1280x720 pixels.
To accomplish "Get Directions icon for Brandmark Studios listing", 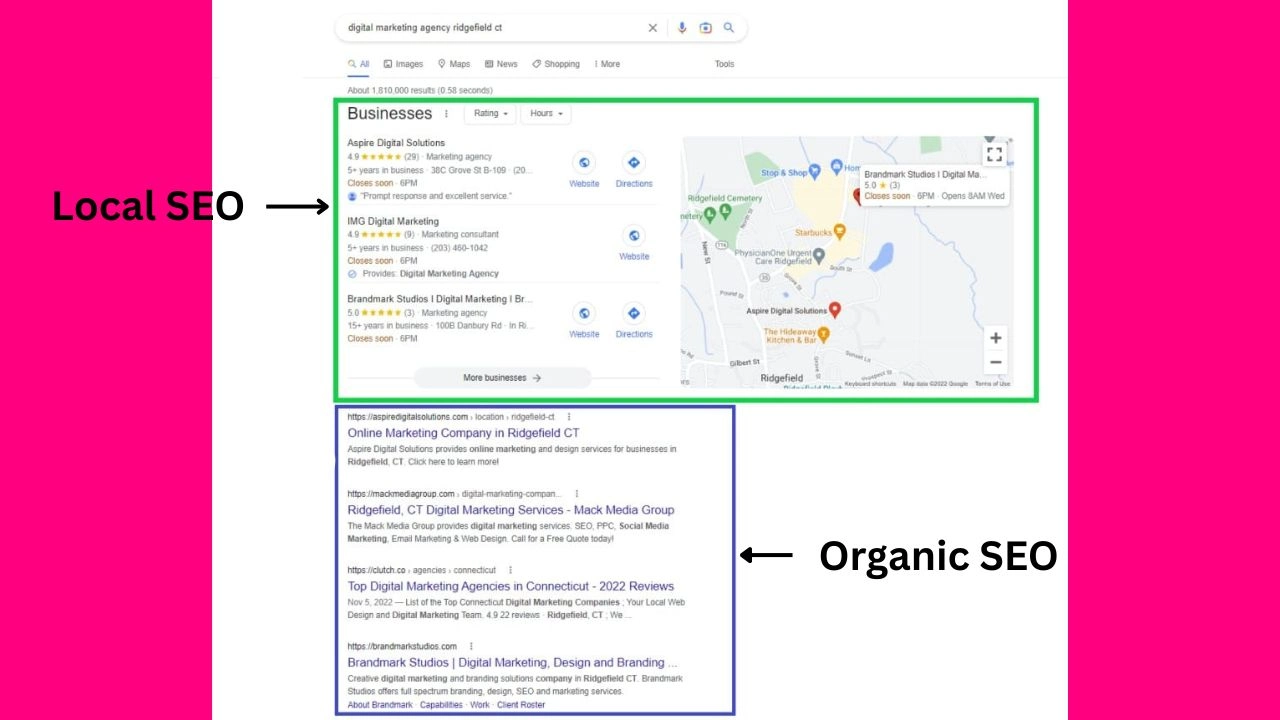I will (633, 313).
